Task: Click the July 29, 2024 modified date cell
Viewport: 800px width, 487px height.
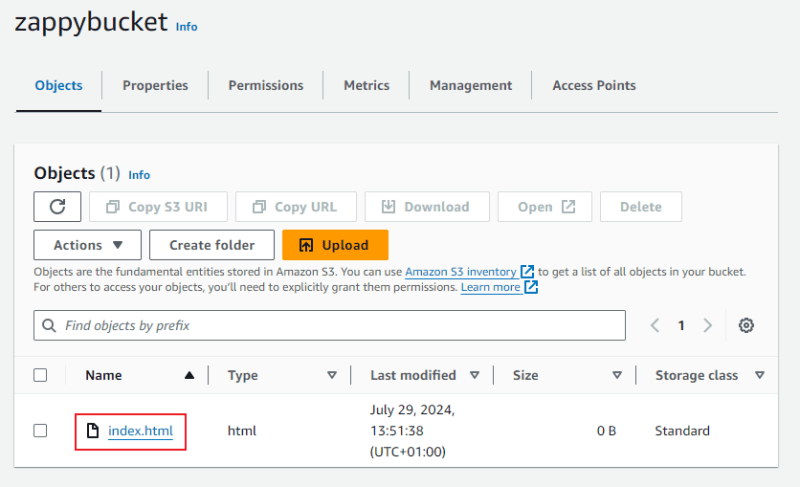Action: tap(412, 431)
